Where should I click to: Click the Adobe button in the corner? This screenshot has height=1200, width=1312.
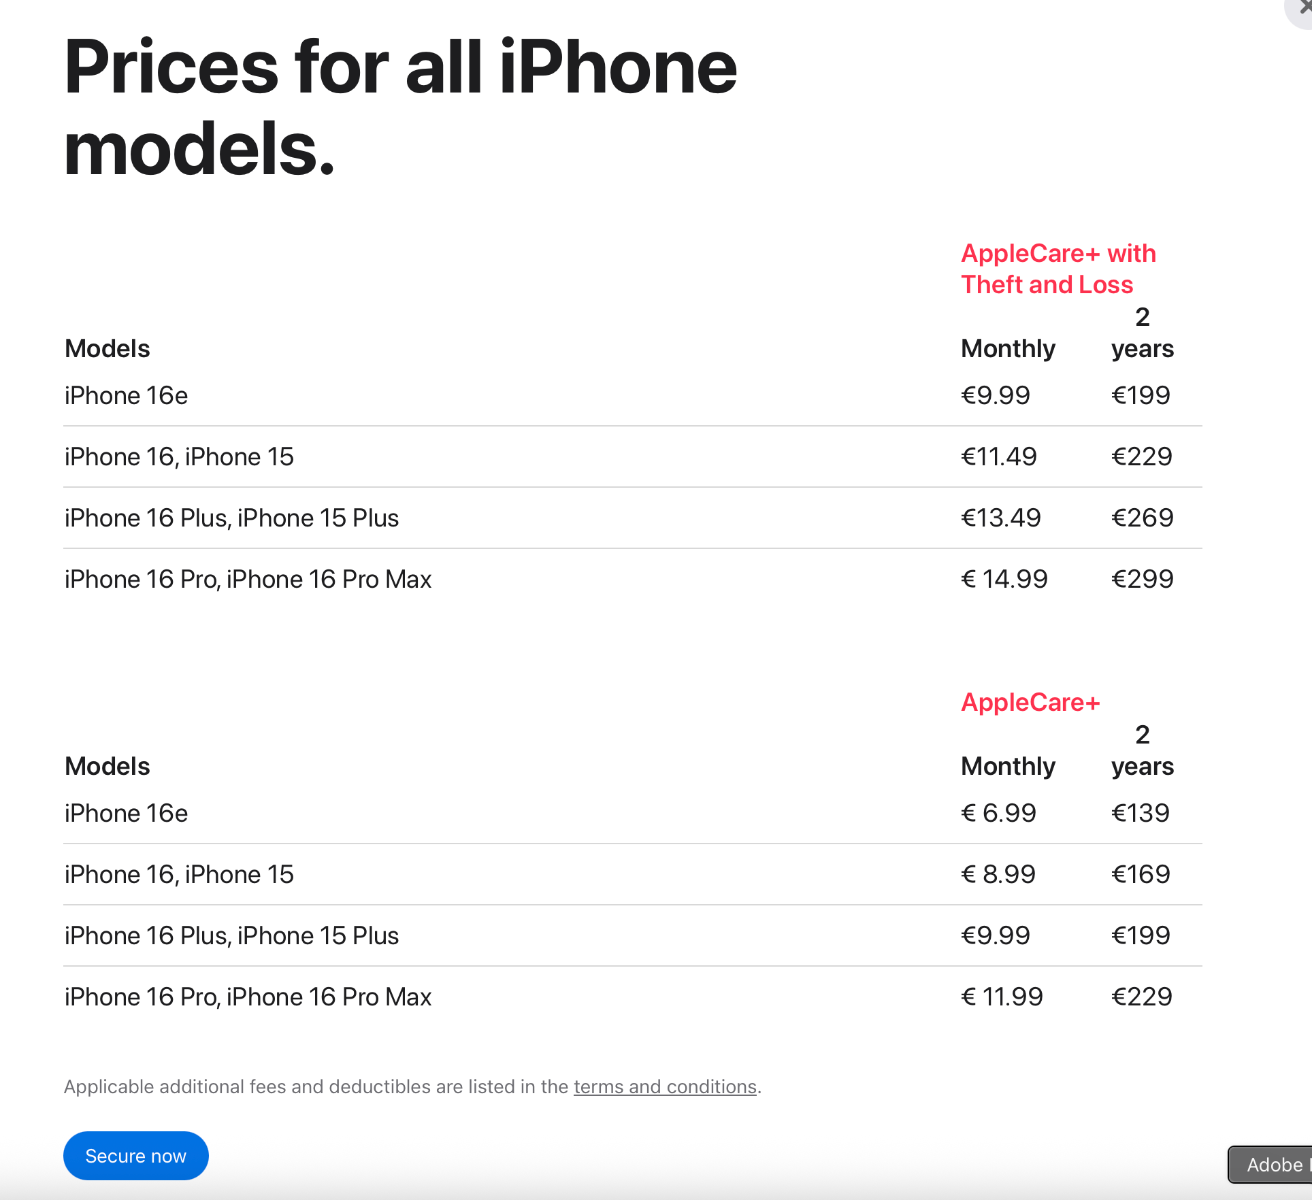[x=1270, y=1165]
